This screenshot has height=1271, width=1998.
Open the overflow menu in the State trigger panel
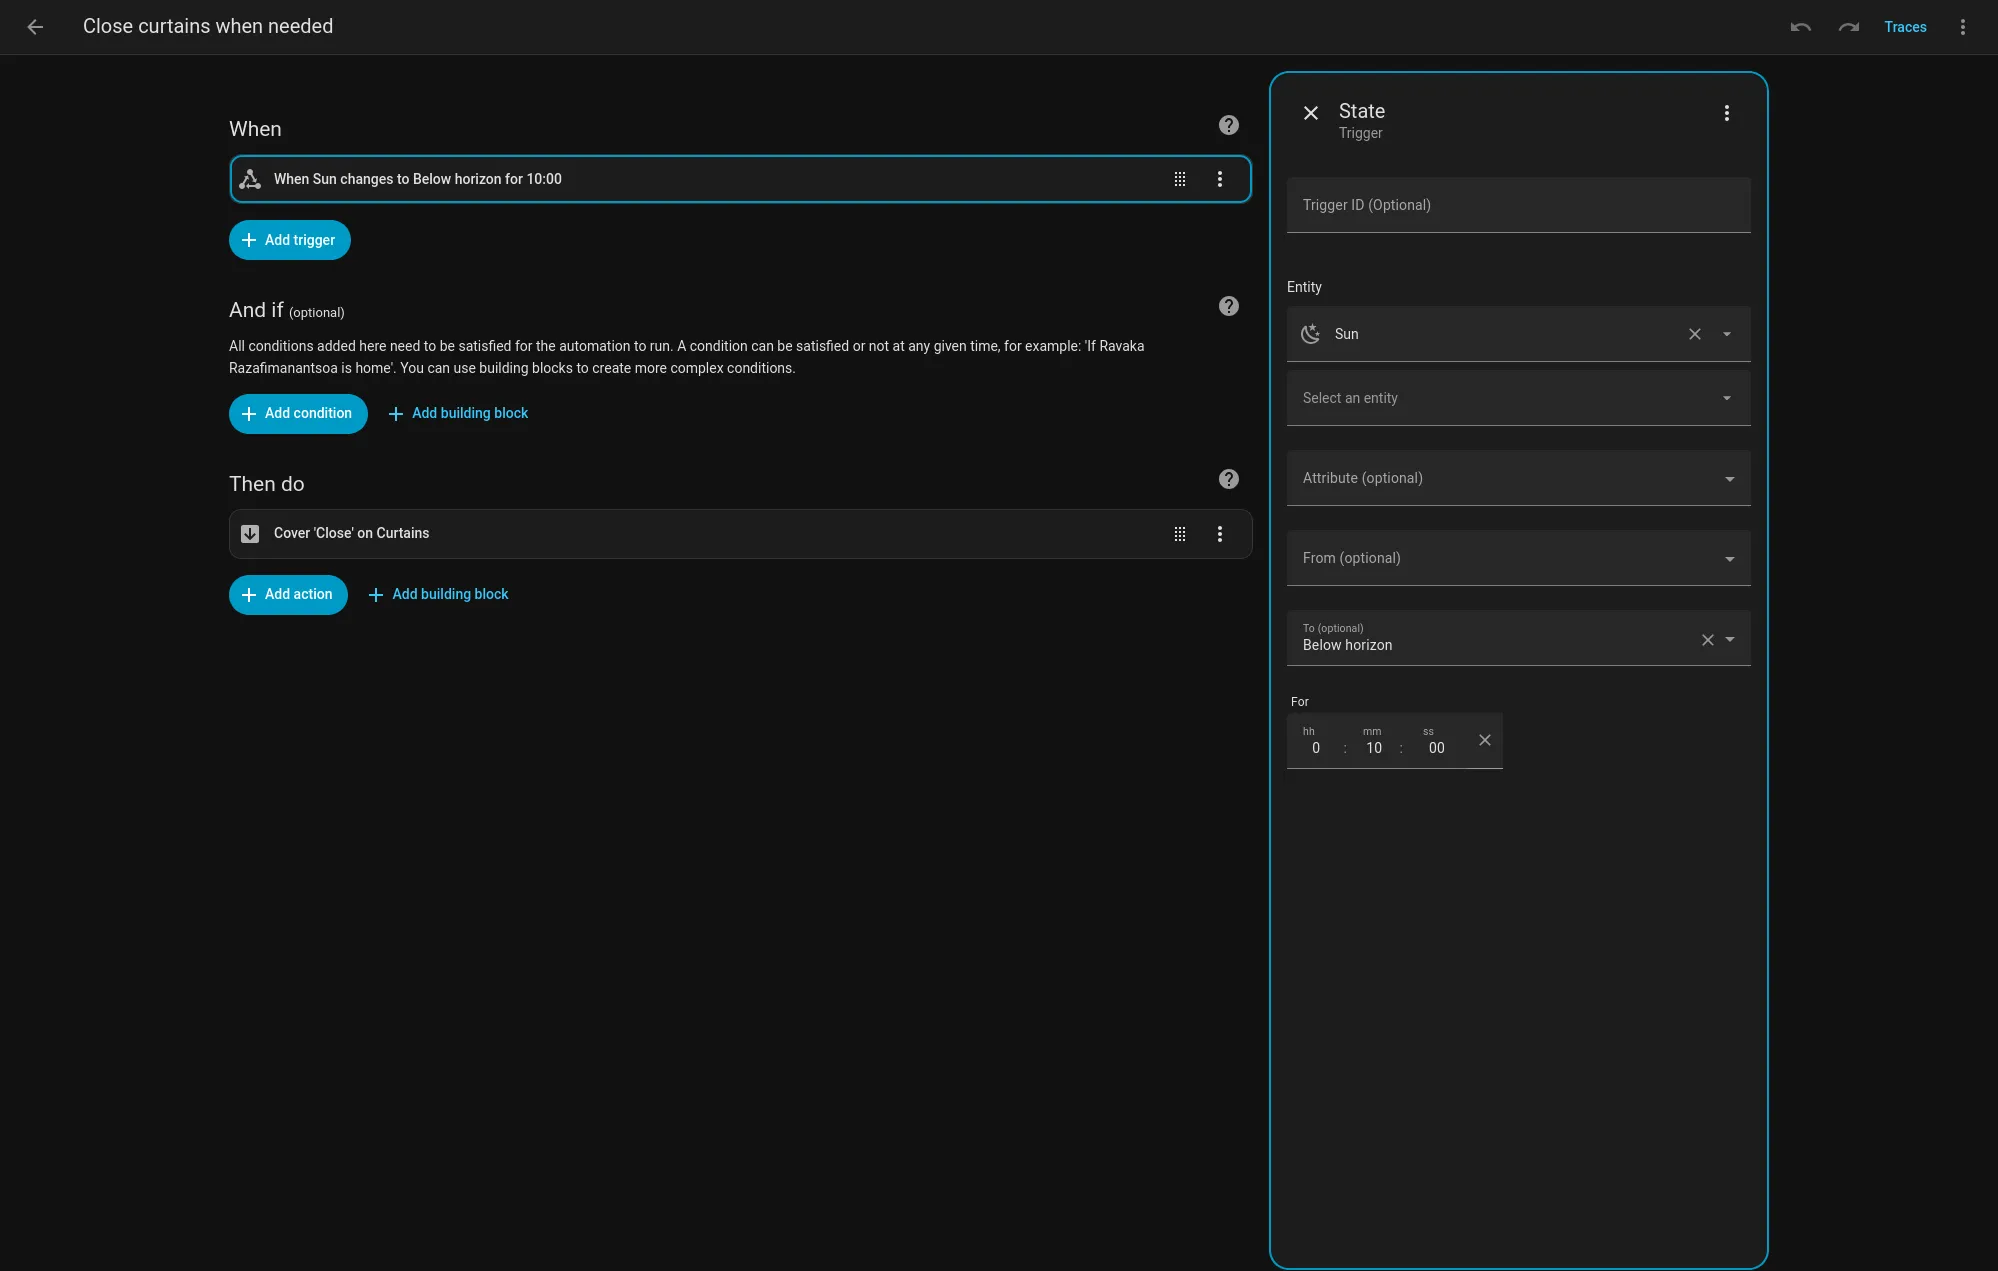click(1726, 113)
